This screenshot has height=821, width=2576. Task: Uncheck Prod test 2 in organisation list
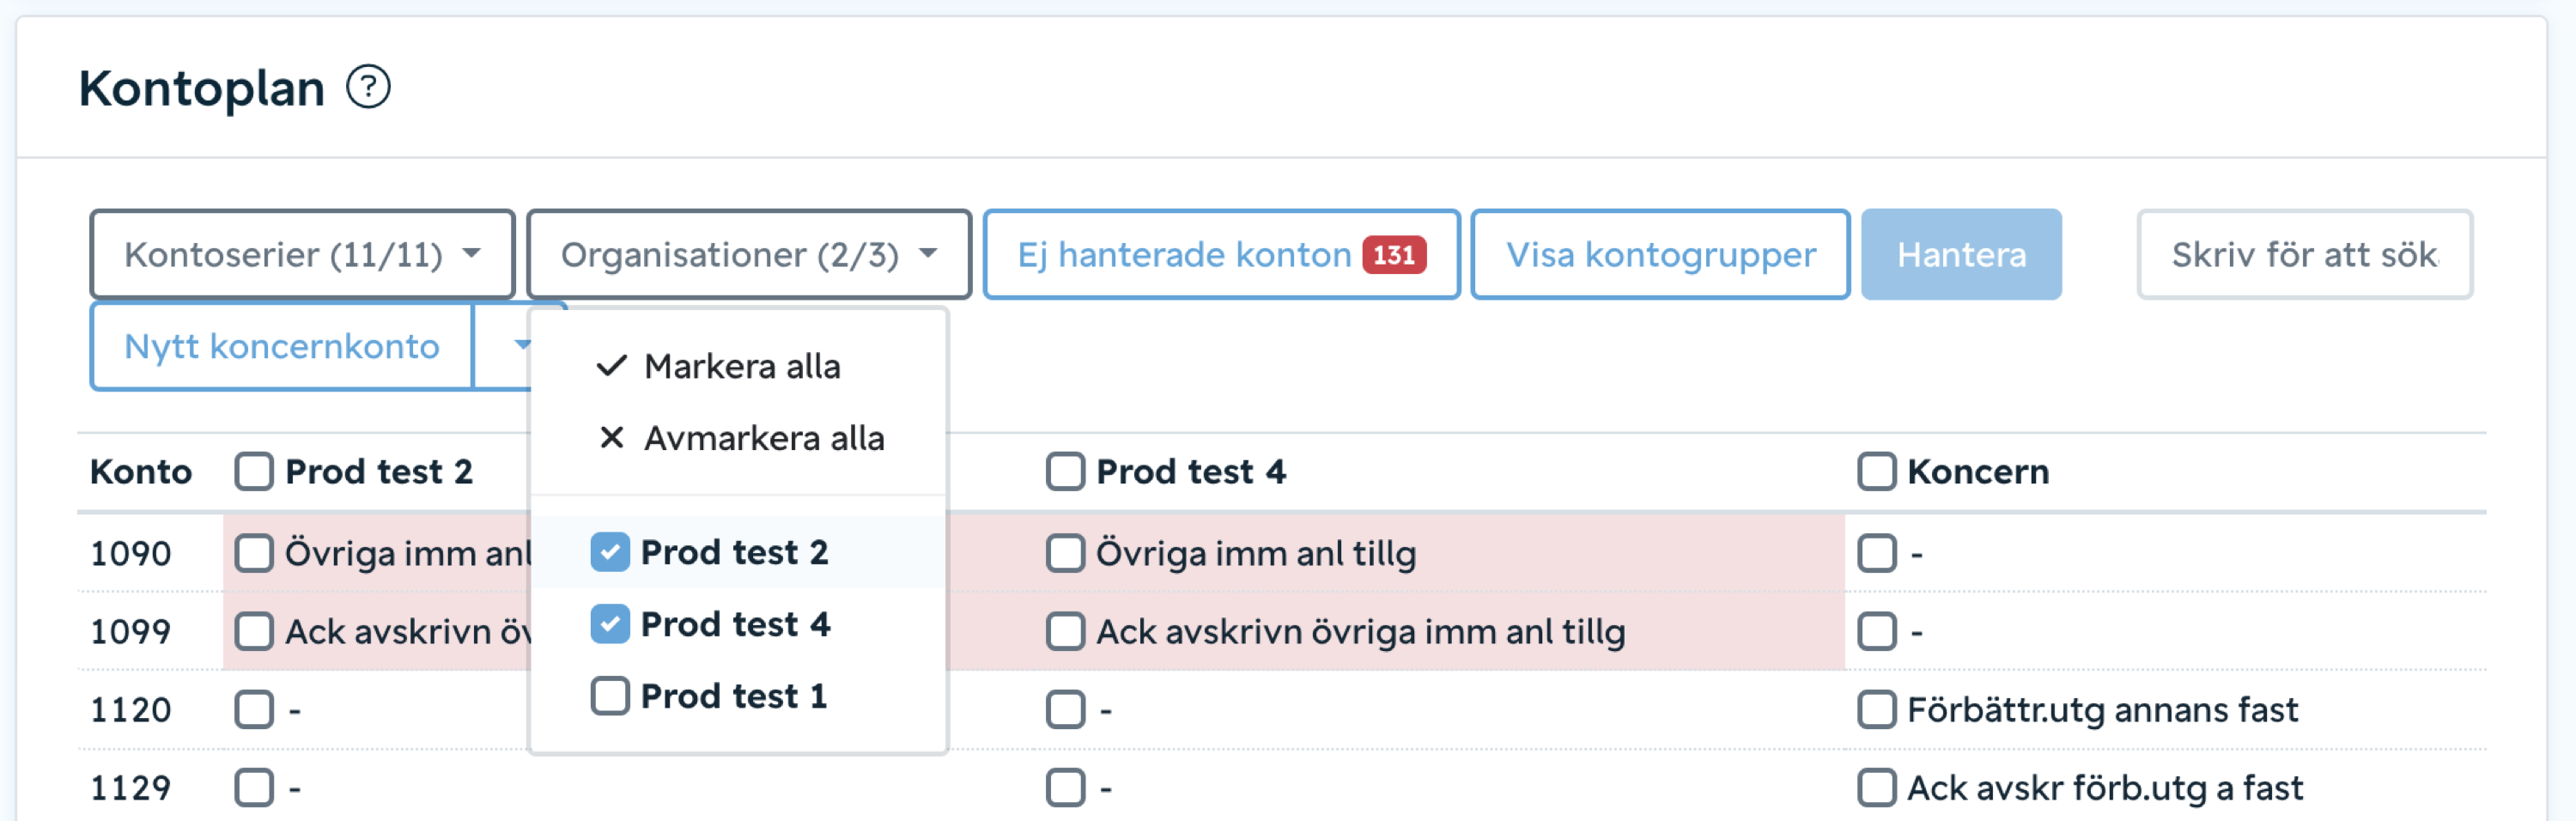tap(610, 552)
